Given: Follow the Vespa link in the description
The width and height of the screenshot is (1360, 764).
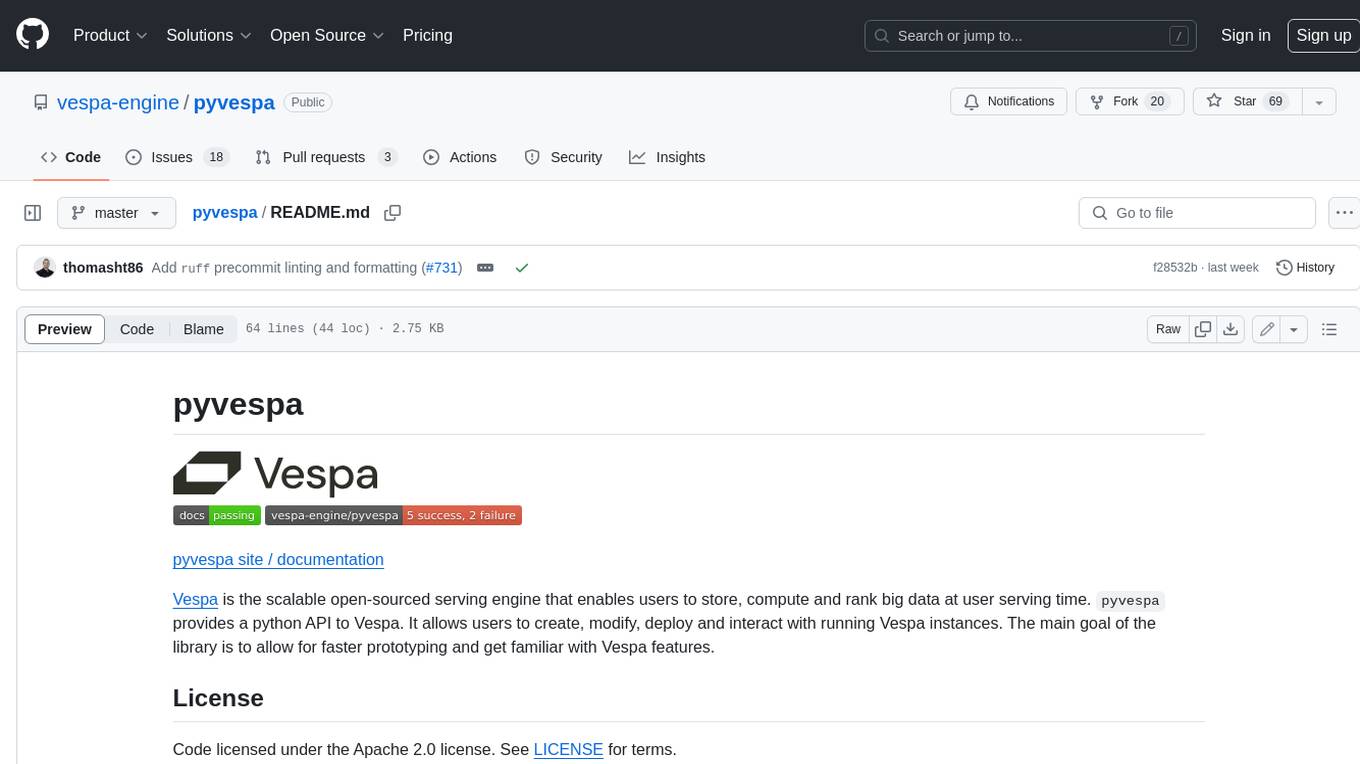Looking at the screenshot, I should [x=195, y=599].
